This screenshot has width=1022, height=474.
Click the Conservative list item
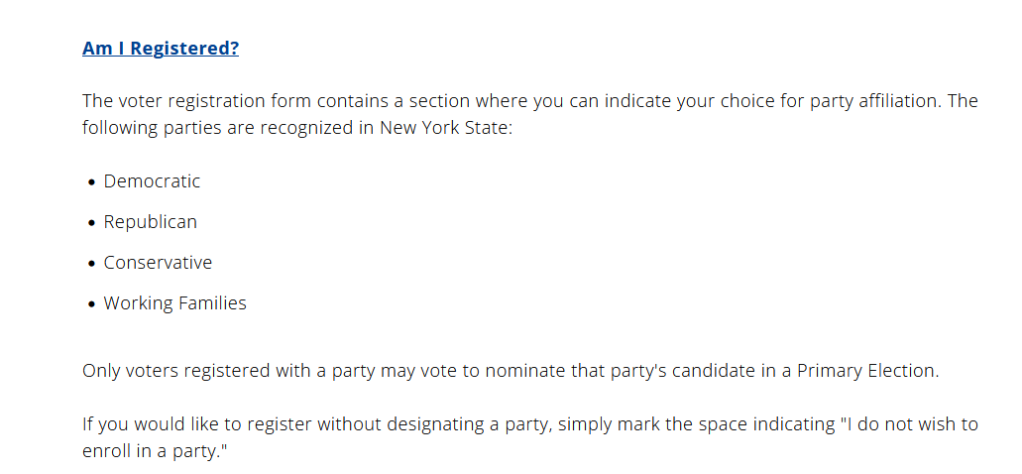pyautogui.click(x=158, y=263)
